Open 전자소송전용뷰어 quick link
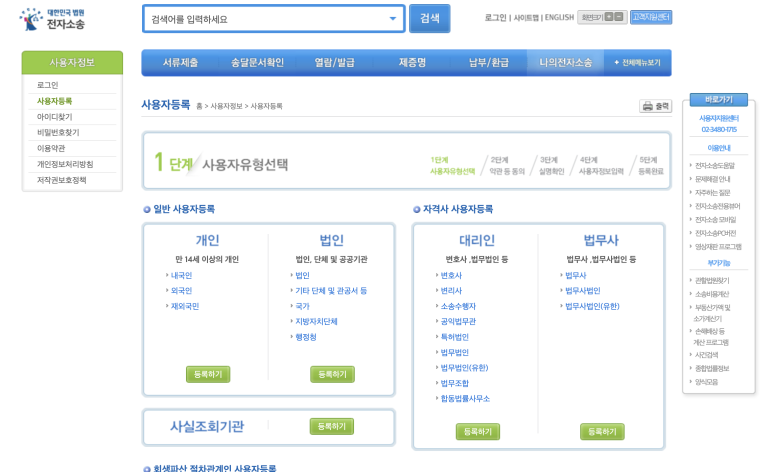 coord(717,206)
